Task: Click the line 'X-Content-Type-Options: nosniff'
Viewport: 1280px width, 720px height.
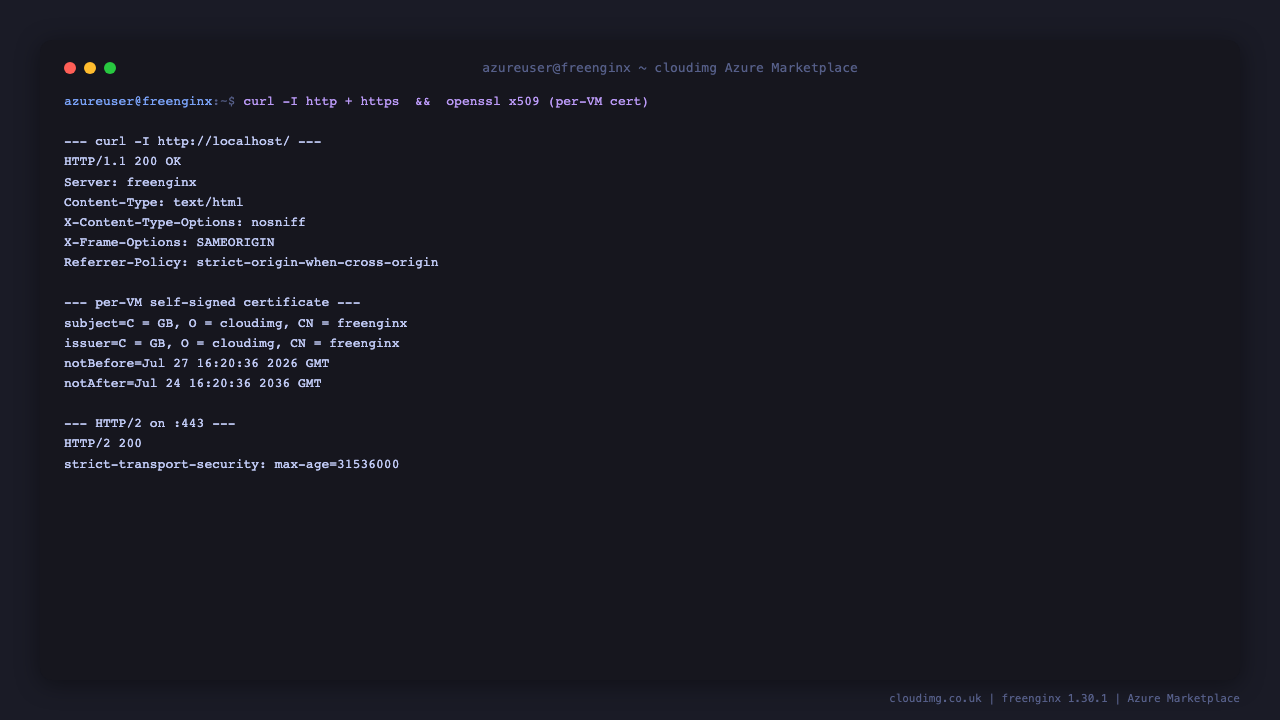Action: coord(185,223)
